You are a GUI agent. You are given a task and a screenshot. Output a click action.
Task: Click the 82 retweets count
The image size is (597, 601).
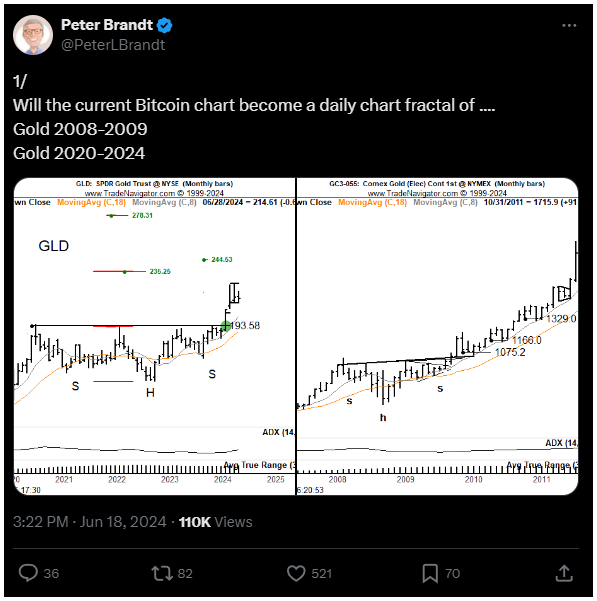(185, 574)
